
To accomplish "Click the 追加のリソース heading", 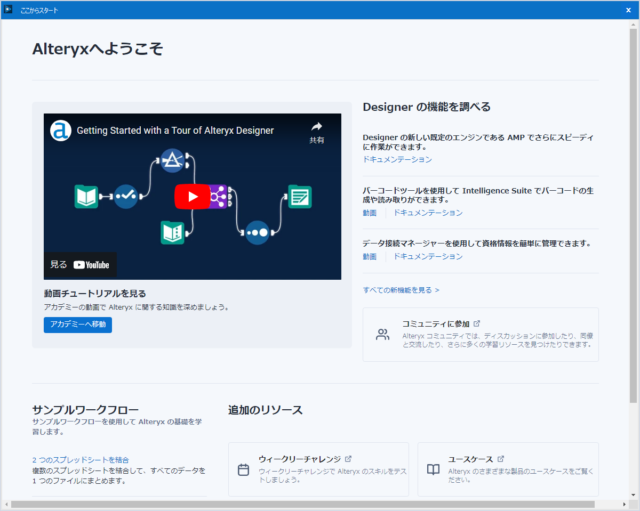I will click(x=265, y=410).
